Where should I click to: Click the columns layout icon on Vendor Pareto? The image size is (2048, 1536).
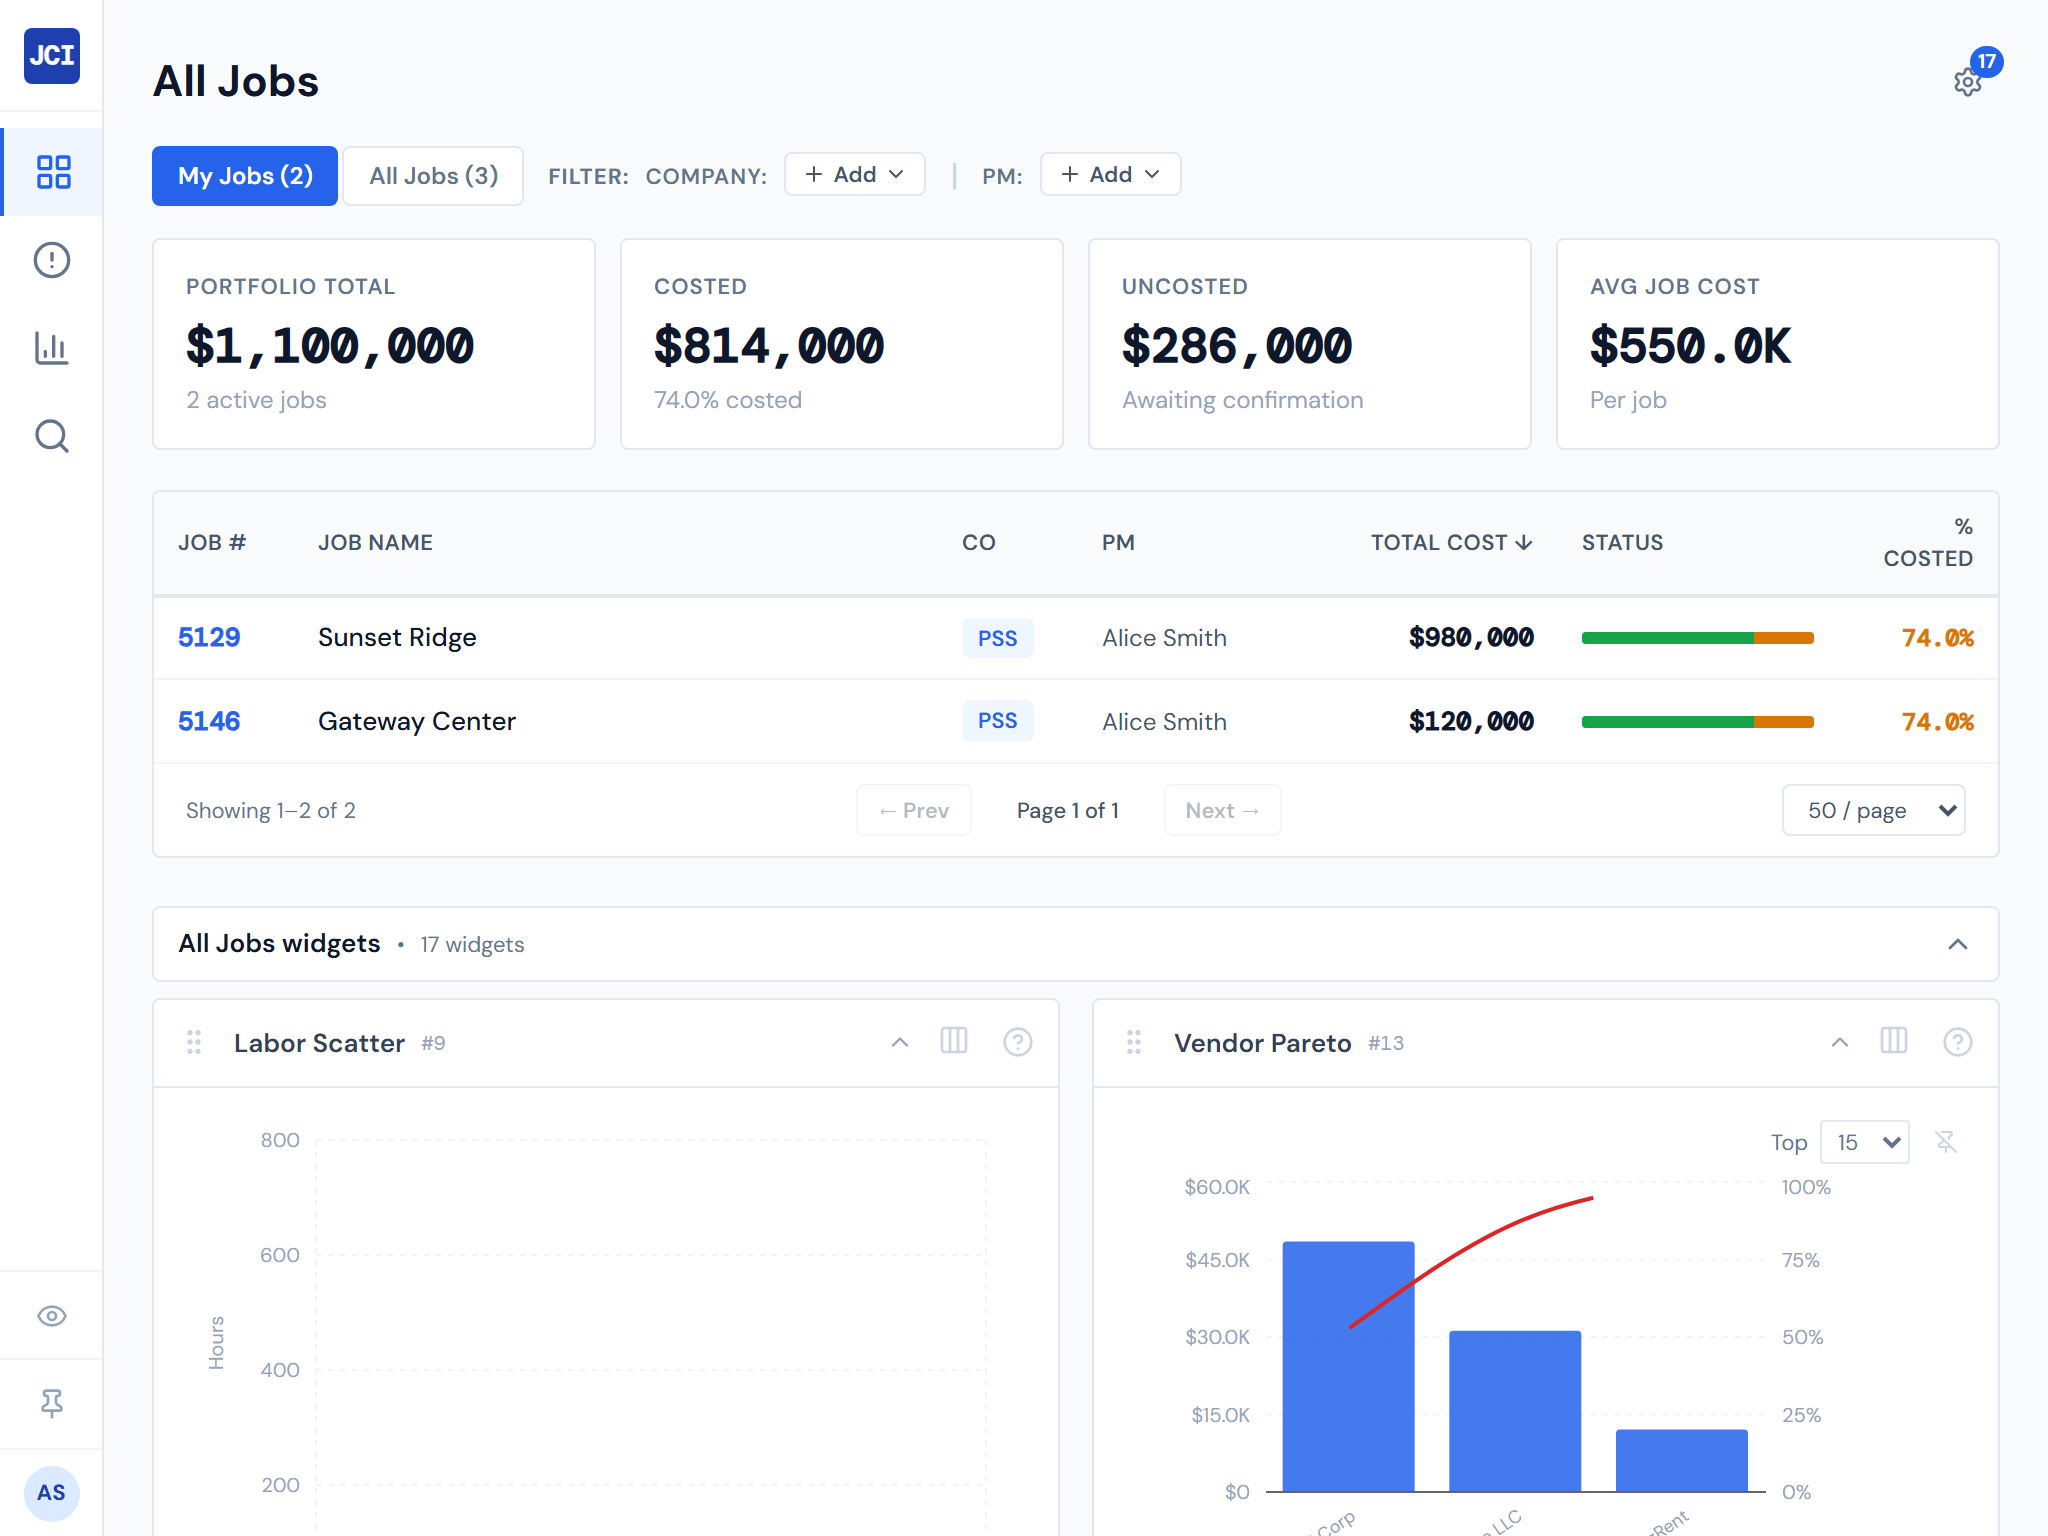1893,1042
